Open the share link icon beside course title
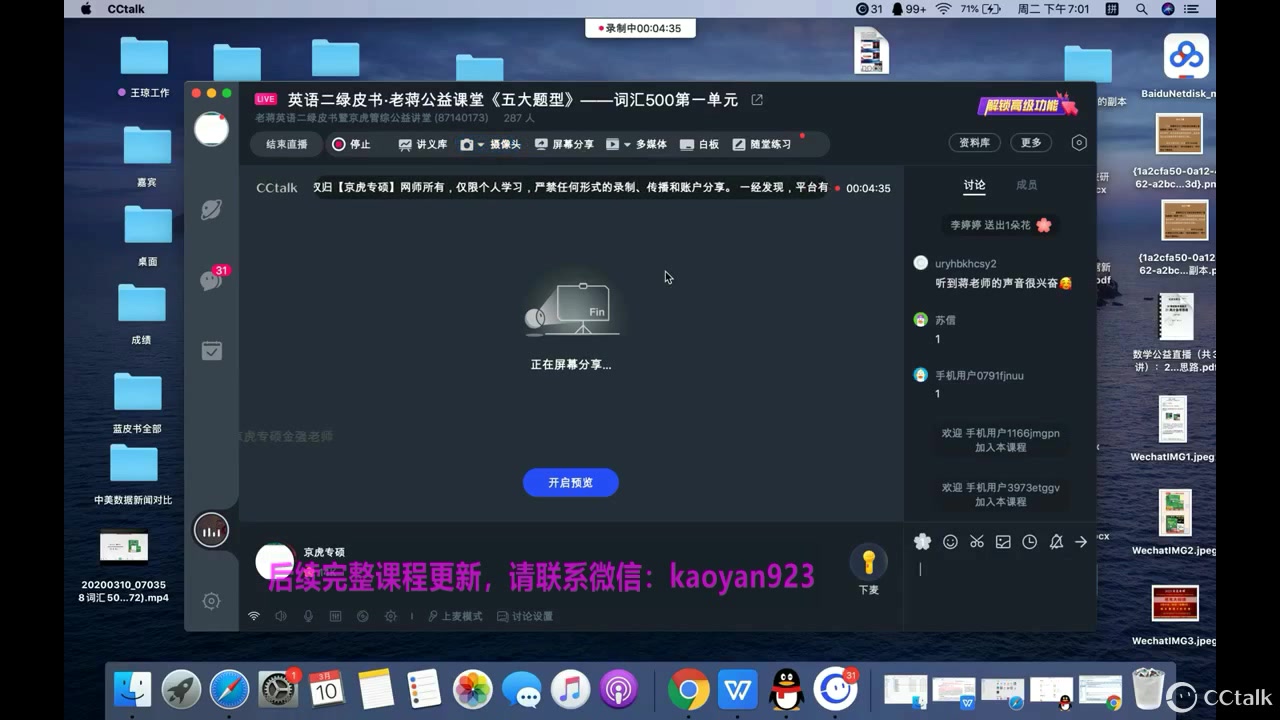The image size is (1280, 720). (757, 100)
